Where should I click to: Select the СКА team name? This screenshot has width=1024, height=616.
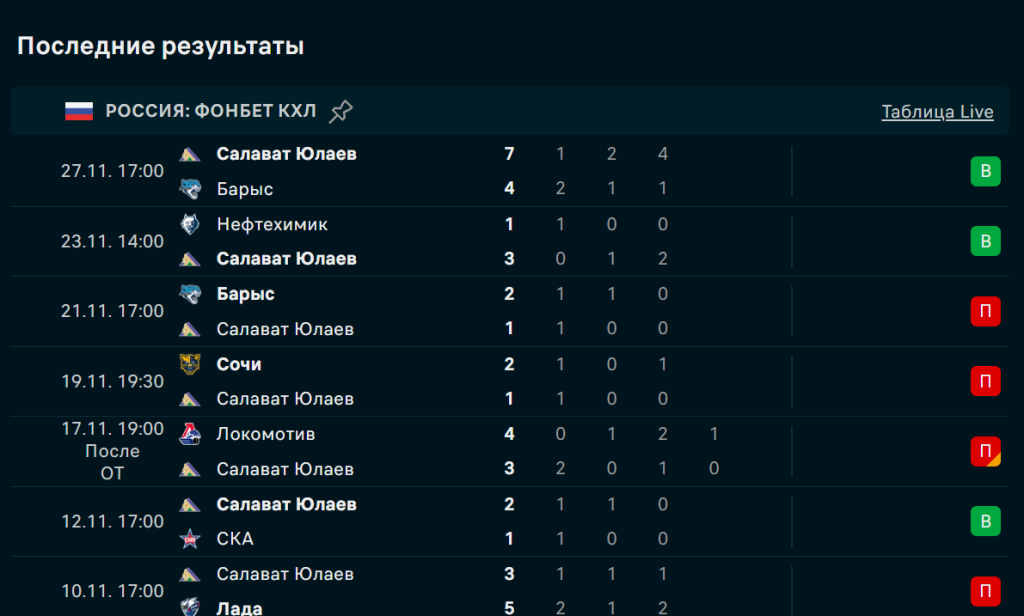[235, 539]
